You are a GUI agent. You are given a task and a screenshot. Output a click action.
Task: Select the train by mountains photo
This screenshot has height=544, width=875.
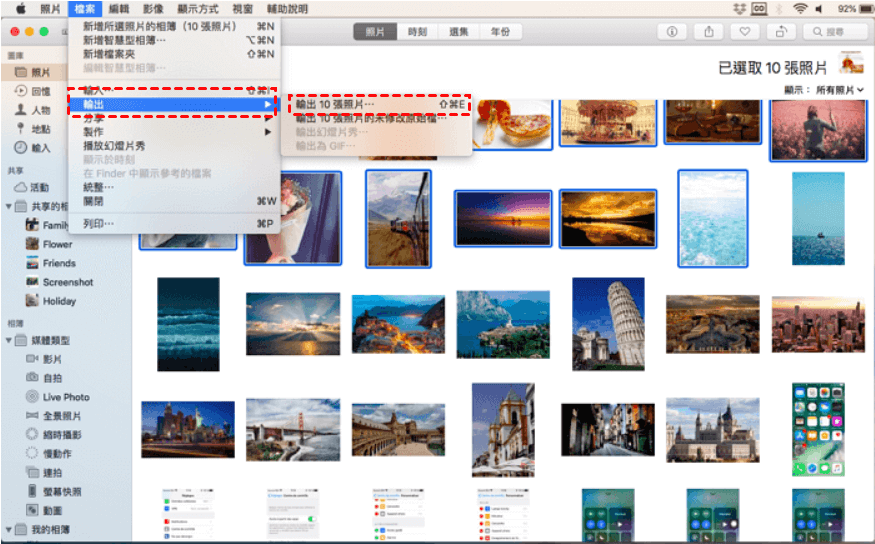point(398,219)
